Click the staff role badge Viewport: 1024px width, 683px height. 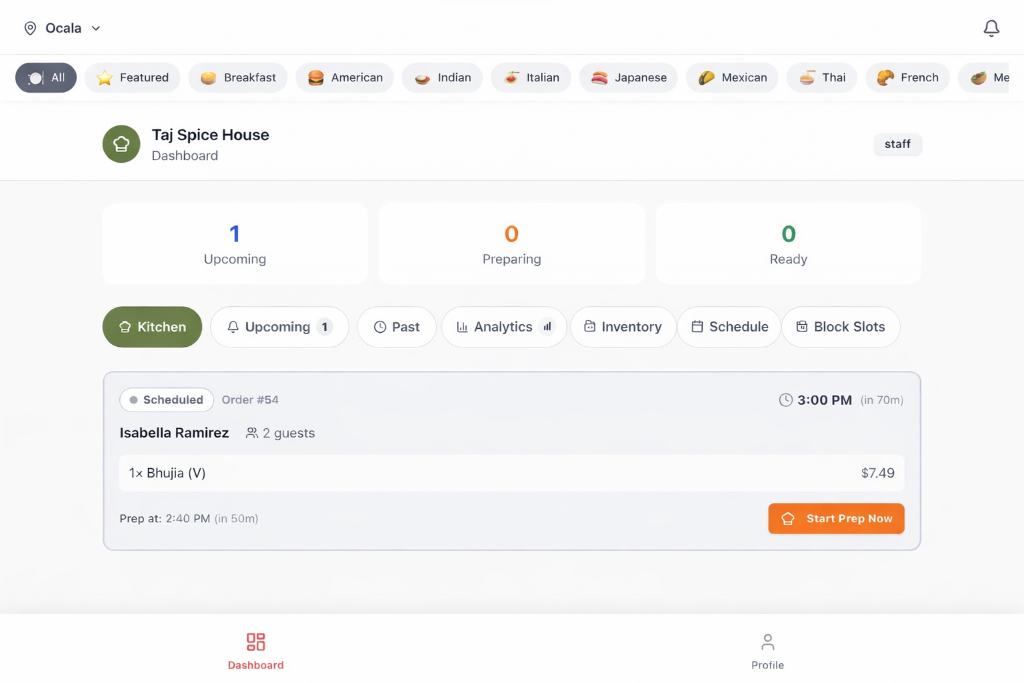click(897, 144)
